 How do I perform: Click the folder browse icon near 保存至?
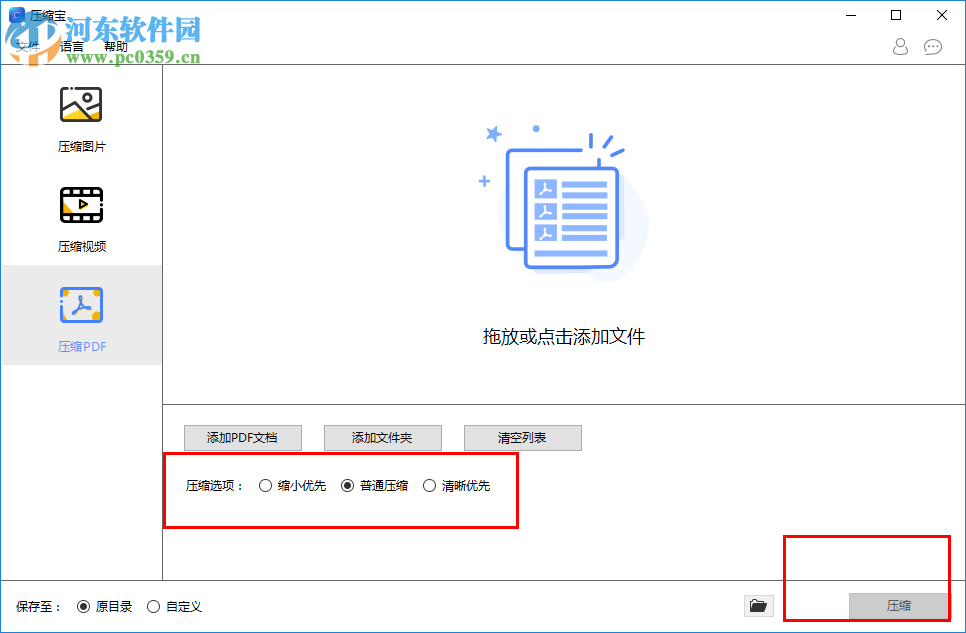tap(758, 606)
